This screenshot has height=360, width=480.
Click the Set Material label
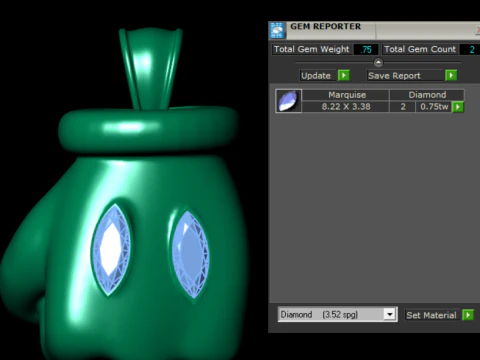pos(431,315)
